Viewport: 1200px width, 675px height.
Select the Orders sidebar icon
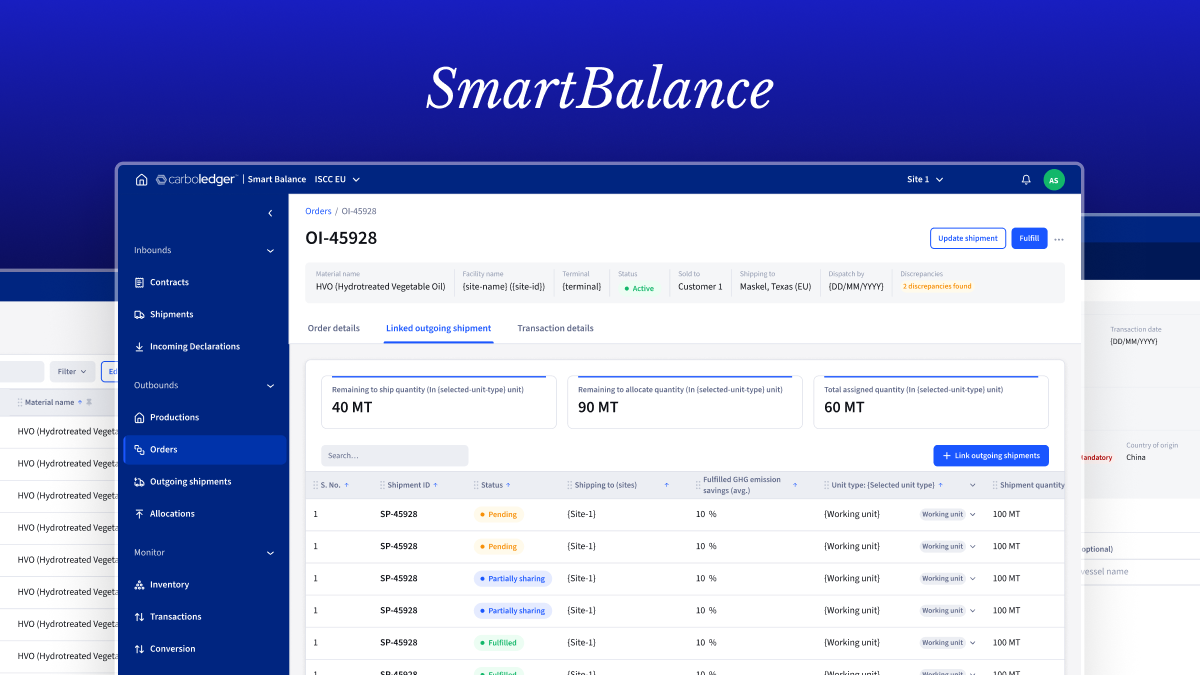click(x=139, y=449)
